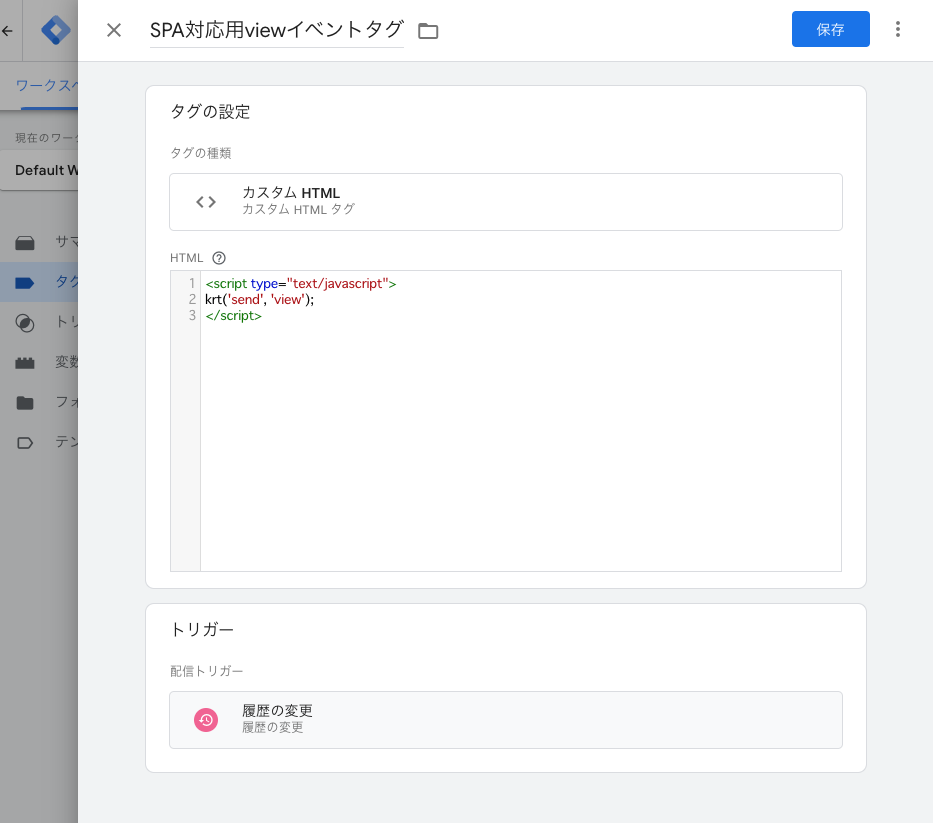
Task: Click the トリガー section heading
Action: click(x=202, y=629)
